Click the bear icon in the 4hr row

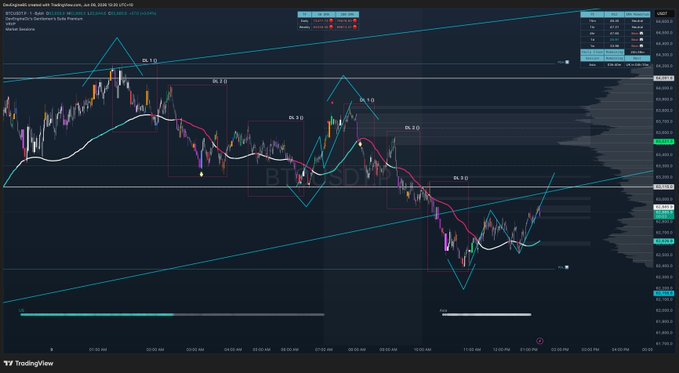641,33
